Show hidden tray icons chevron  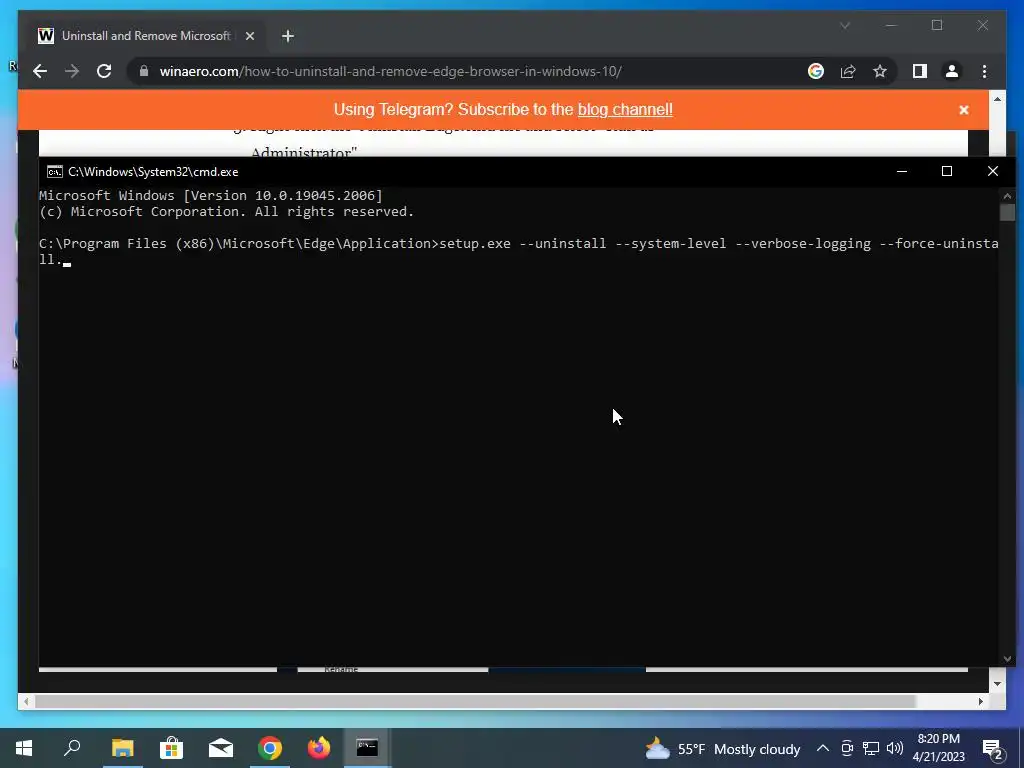point(823,748)
